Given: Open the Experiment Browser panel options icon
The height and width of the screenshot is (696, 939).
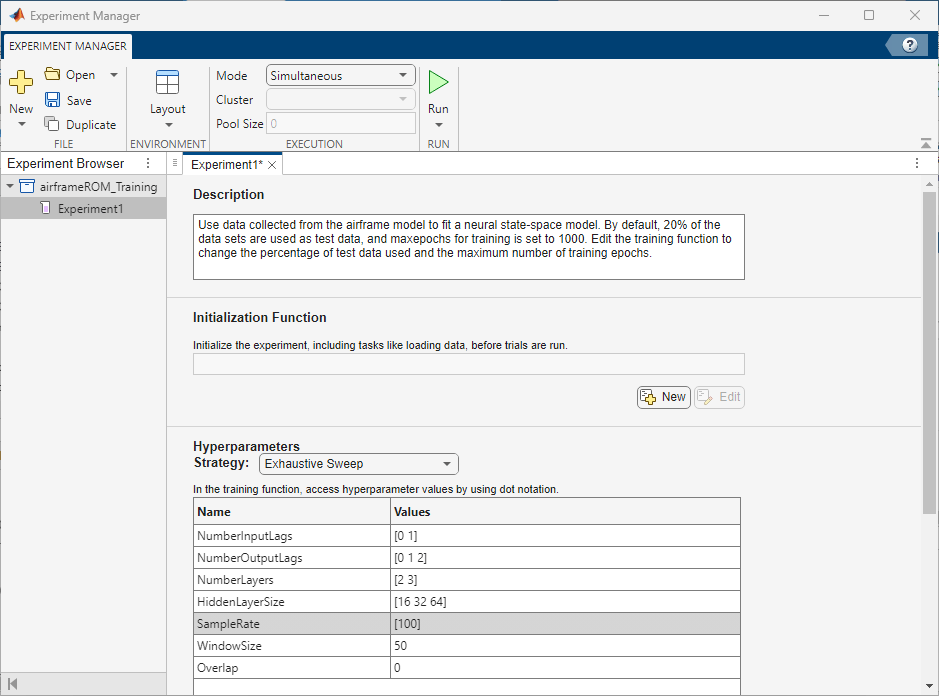Looking at the screenshot, I should click(x=147, y=163).
